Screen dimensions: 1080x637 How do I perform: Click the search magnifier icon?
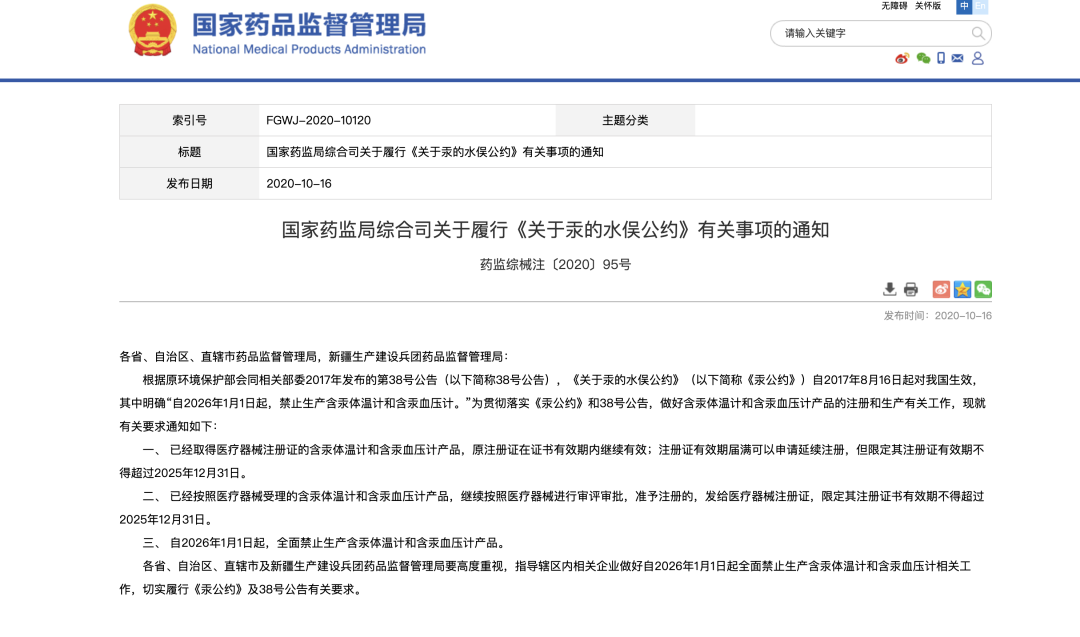[978, 33]
